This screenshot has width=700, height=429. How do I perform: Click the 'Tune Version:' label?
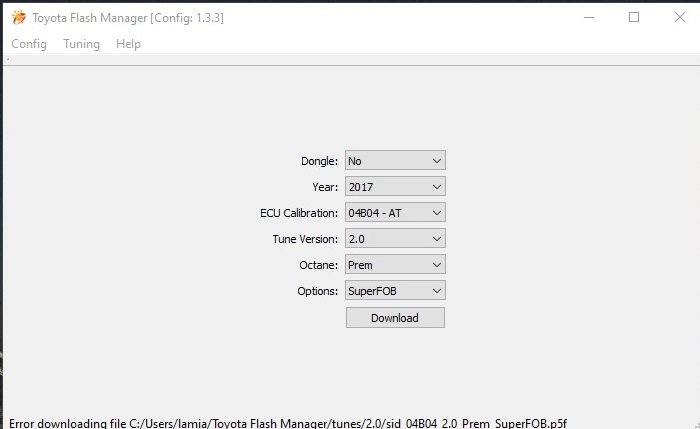pos(305,239)
